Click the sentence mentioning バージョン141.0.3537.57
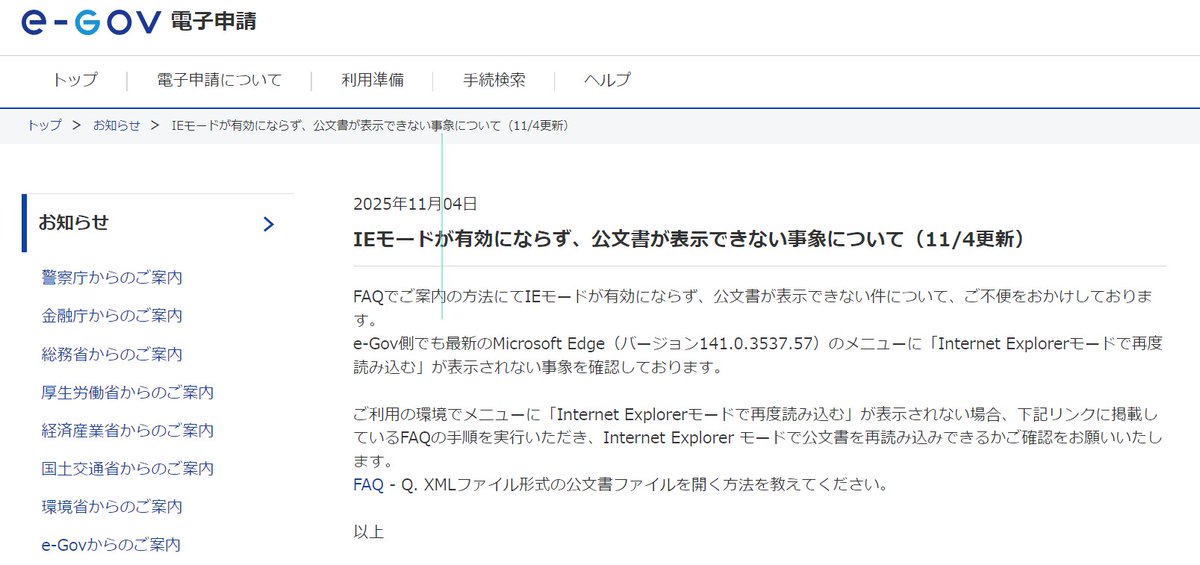The height and width of the screenshot is (565, 1200). pyautogui.click(x=758, y=355)
